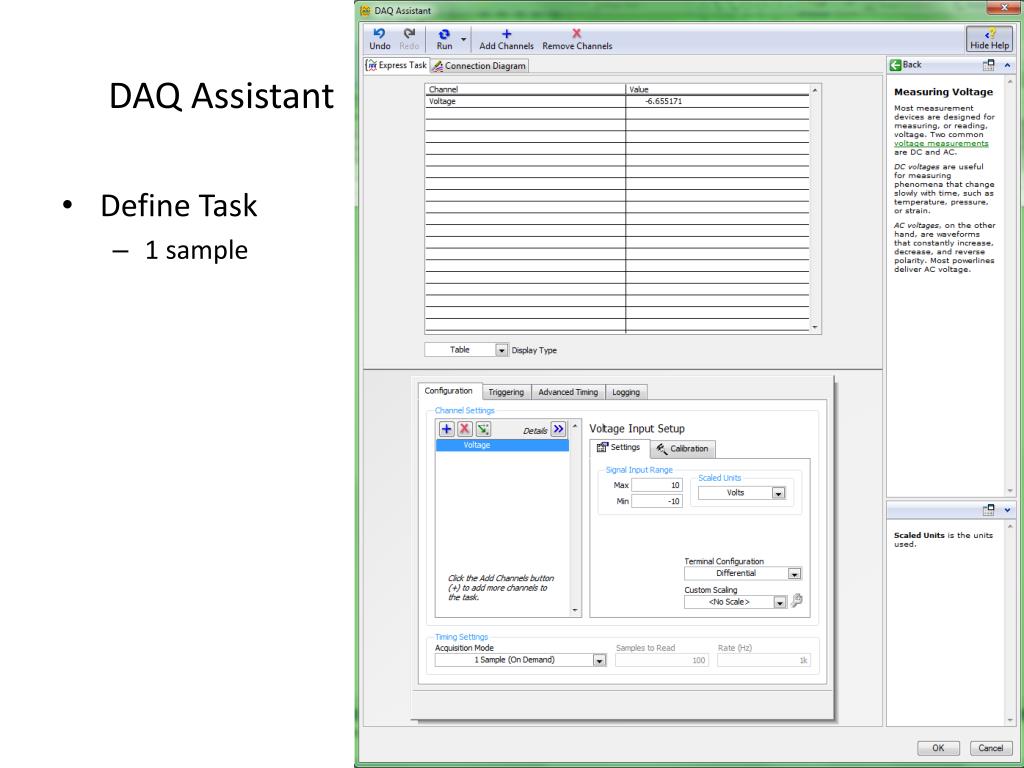The image size is (1024, 768).
Task: Switch to the Express Task tab
Action: click(x=396, y=65)
